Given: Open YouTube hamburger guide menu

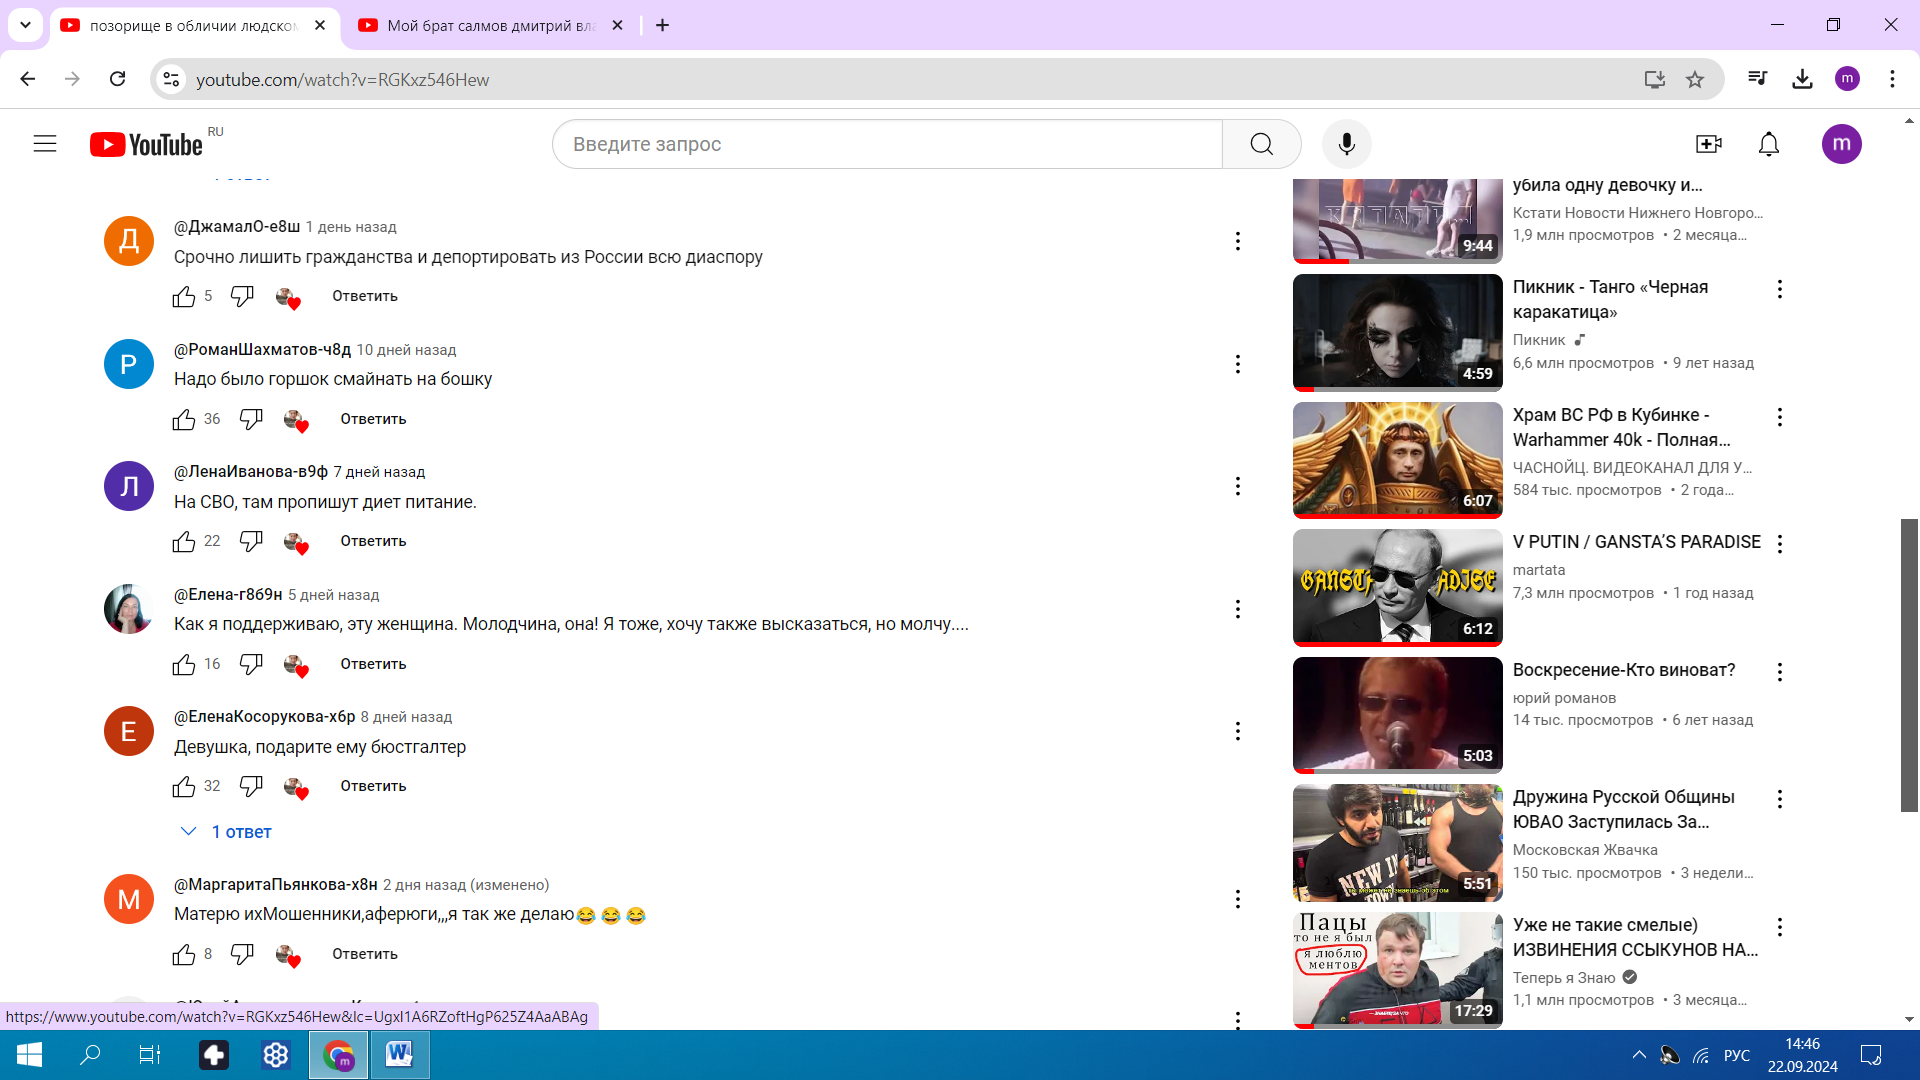Looking at the screenshot, I should (x=45, y=144).
